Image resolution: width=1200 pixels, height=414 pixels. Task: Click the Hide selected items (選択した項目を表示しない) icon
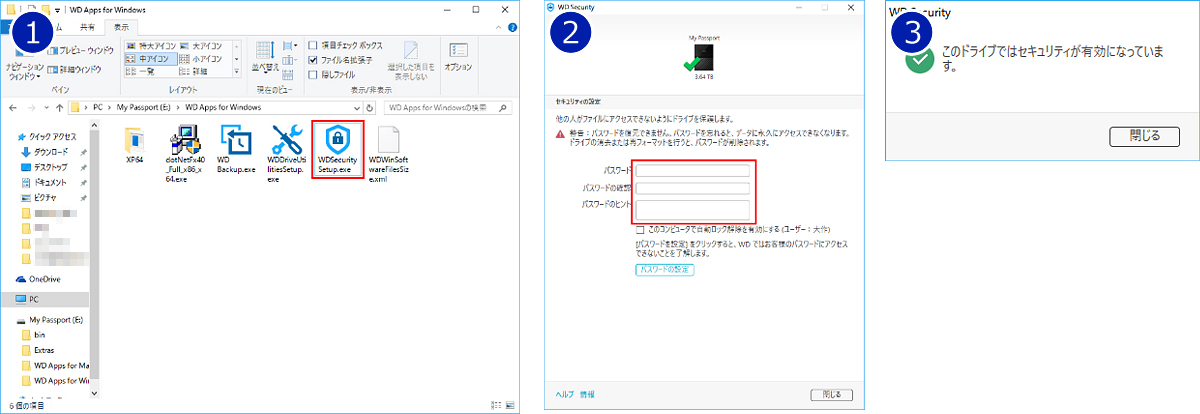coord(410,52)
